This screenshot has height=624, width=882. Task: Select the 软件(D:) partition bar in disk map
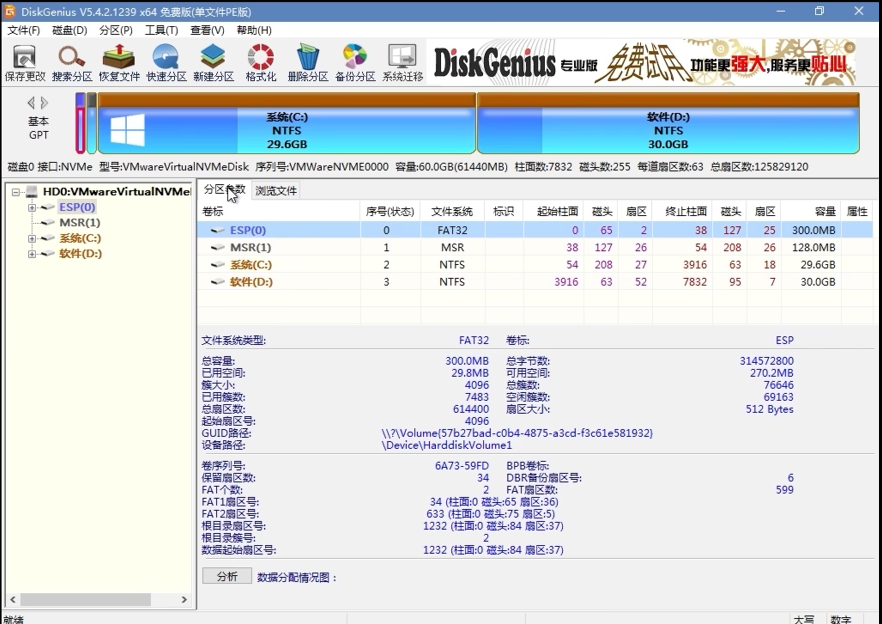tap(668, 123)
